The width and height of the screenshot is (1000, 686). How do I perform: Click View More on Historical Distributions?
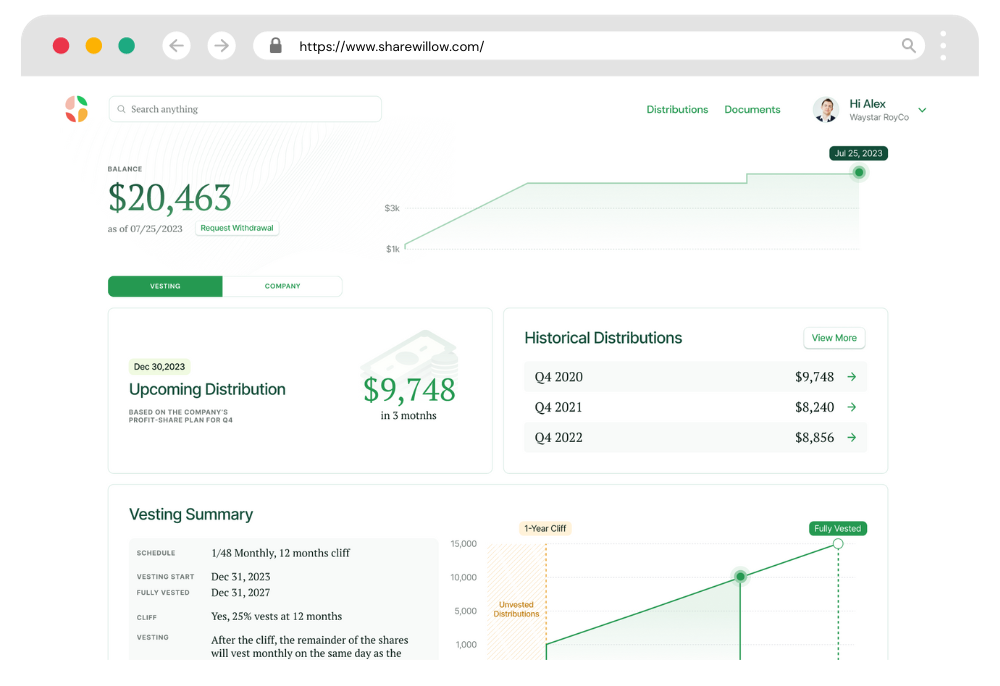[834, 338]
